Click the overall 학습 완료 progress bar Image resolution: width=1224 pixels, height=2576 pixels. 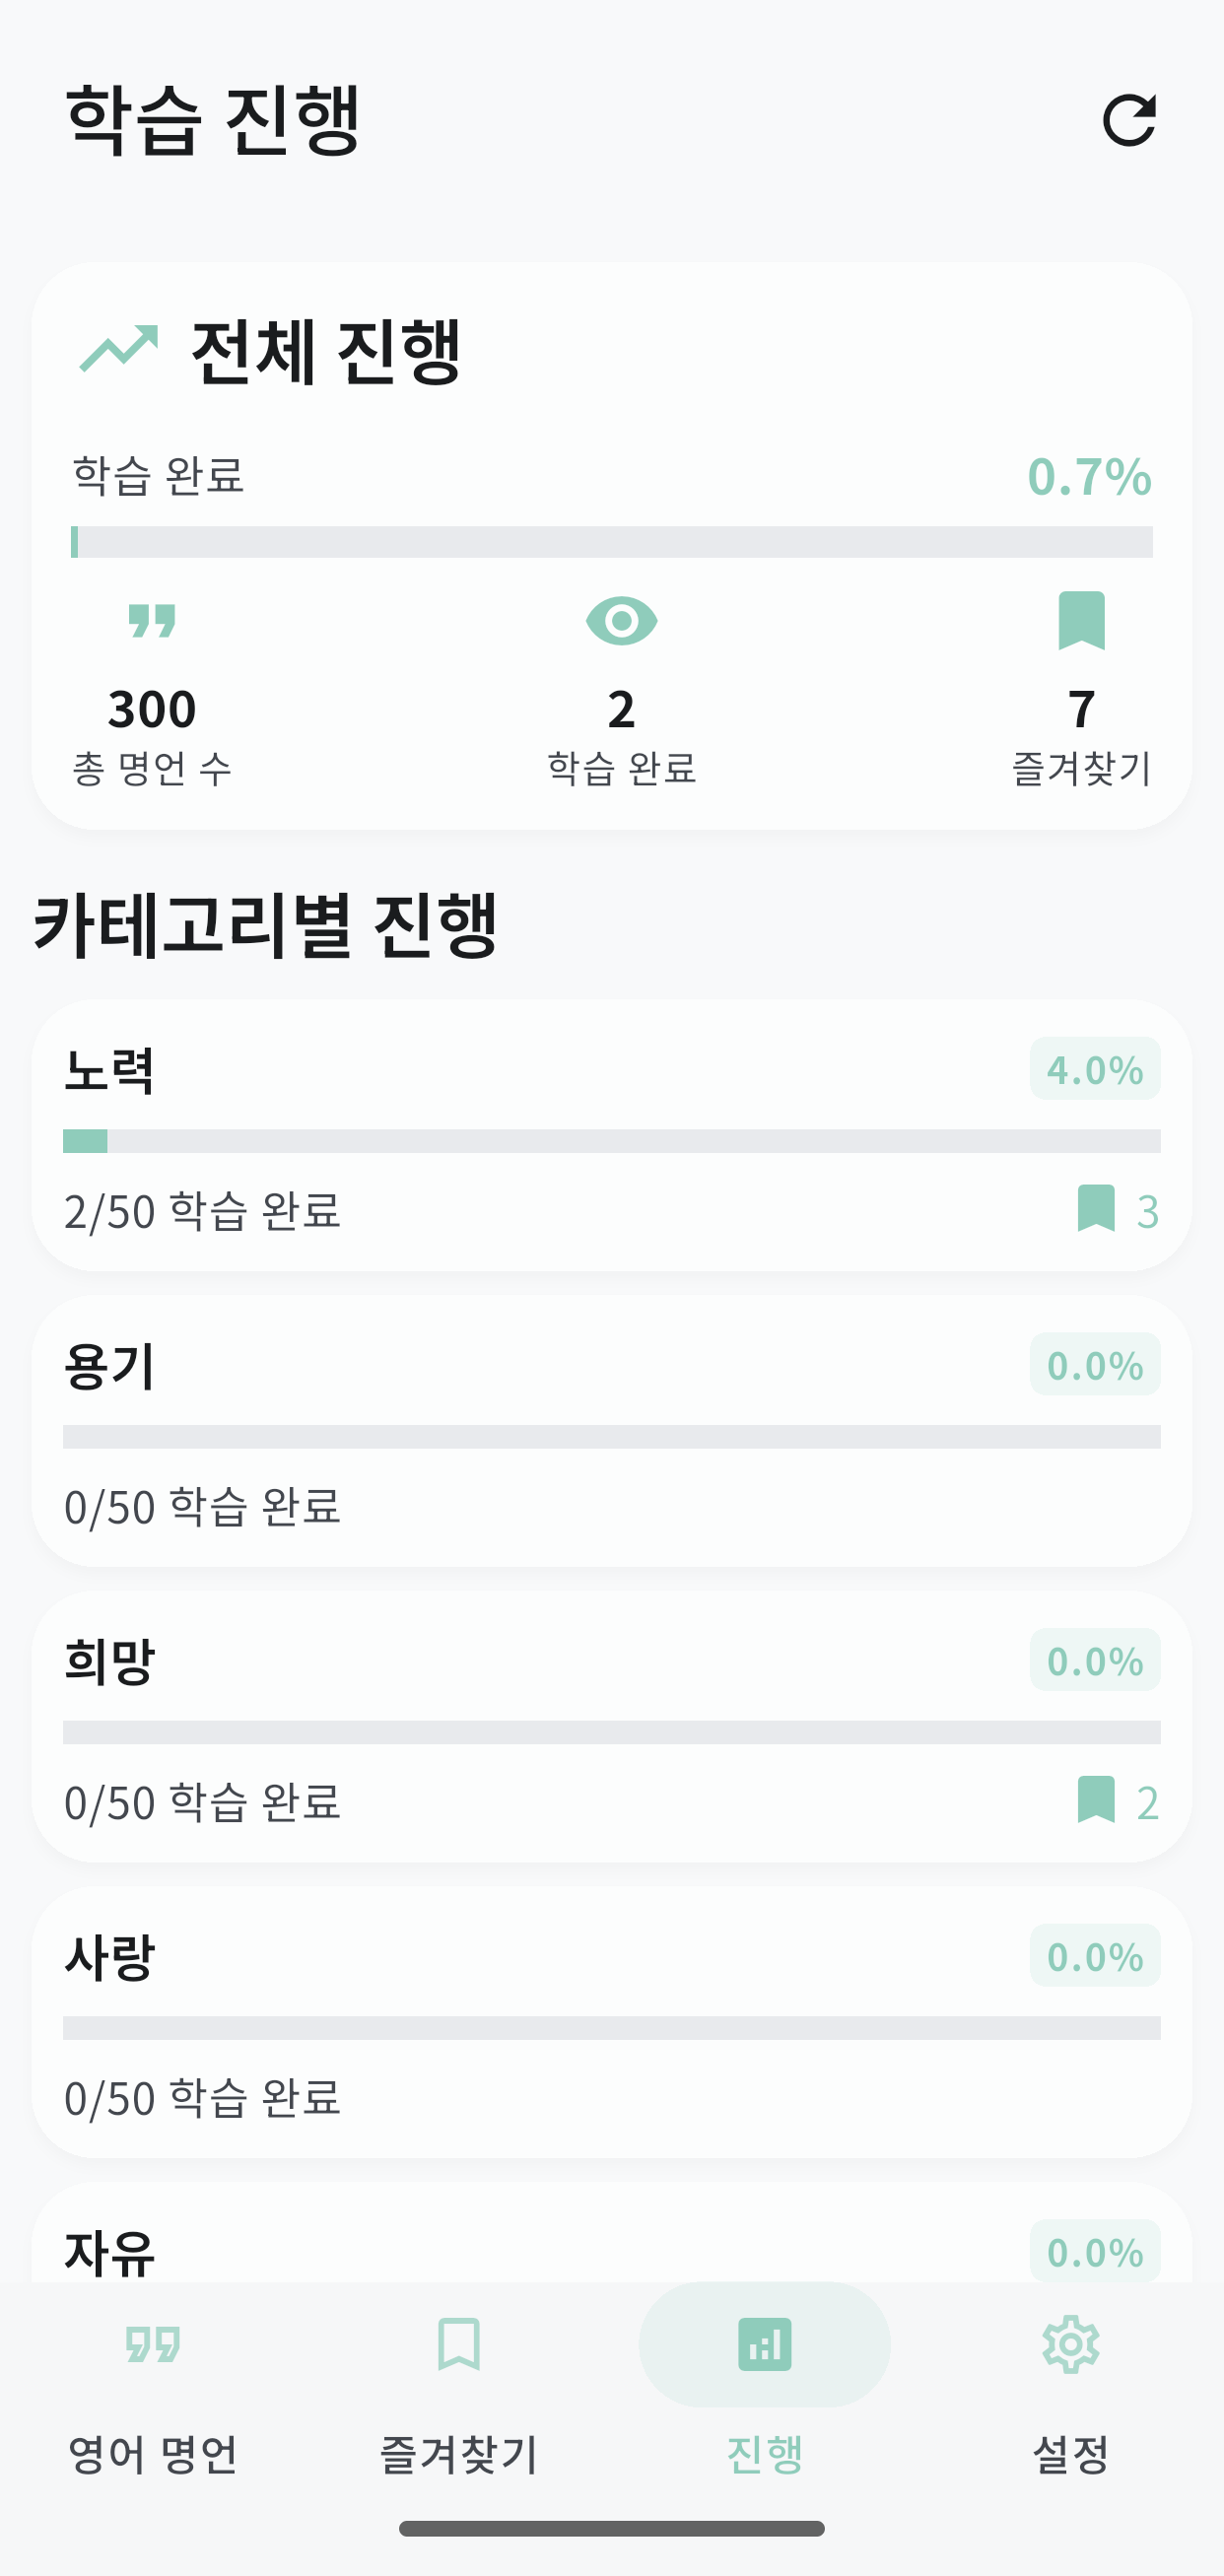tap(612, 542)
